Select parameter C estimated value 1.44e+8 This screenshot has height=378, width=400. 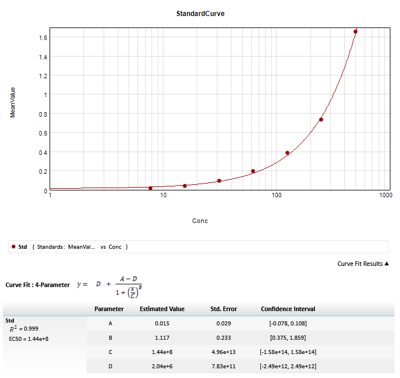(162, 352)
